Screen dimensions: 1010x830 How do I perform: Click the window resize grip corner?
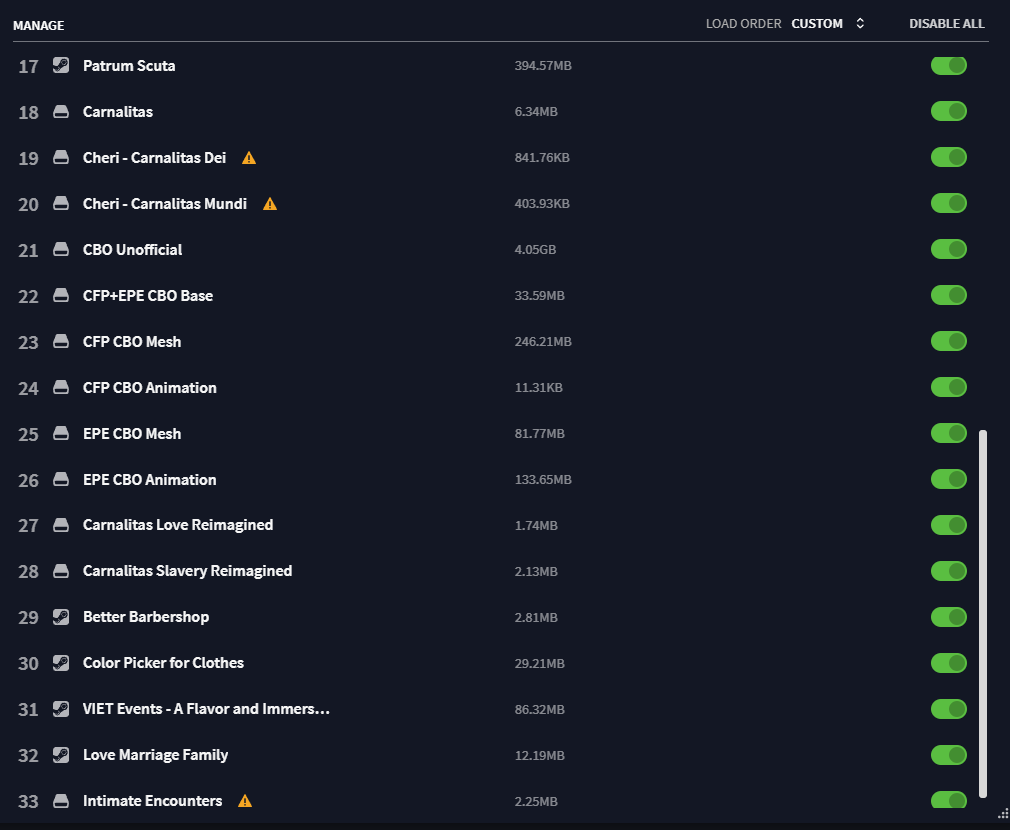(1003, 813)
